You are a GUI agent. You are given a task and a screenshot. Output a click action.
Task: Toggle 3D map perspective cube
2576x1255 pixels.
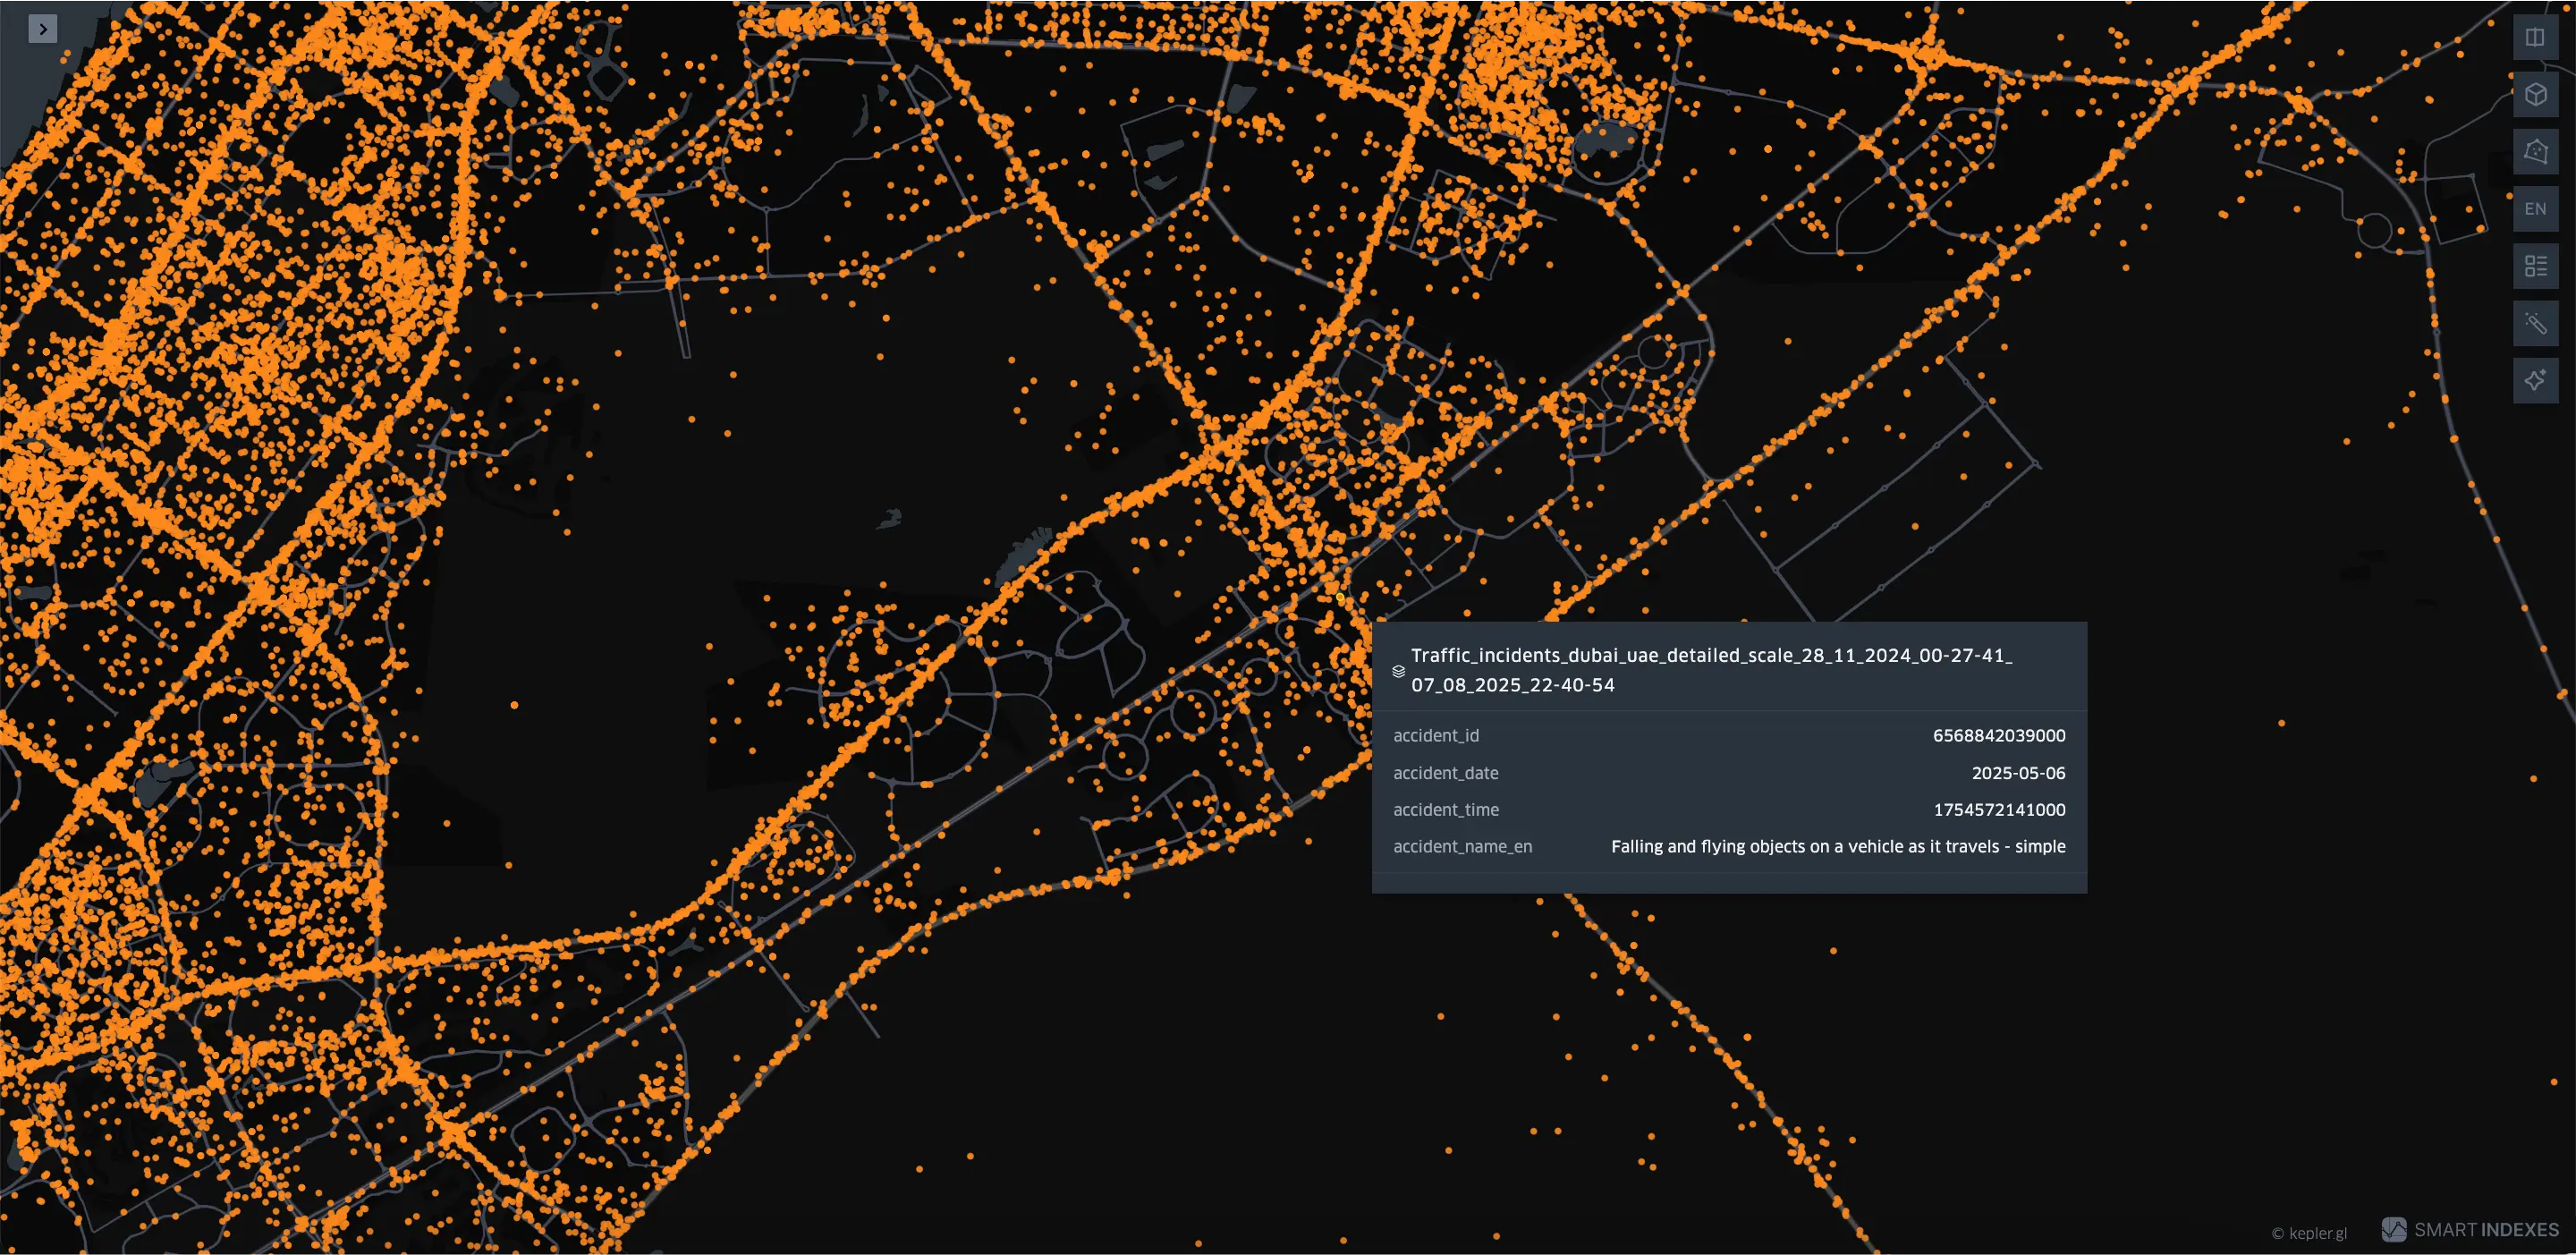coord(2534,95)
